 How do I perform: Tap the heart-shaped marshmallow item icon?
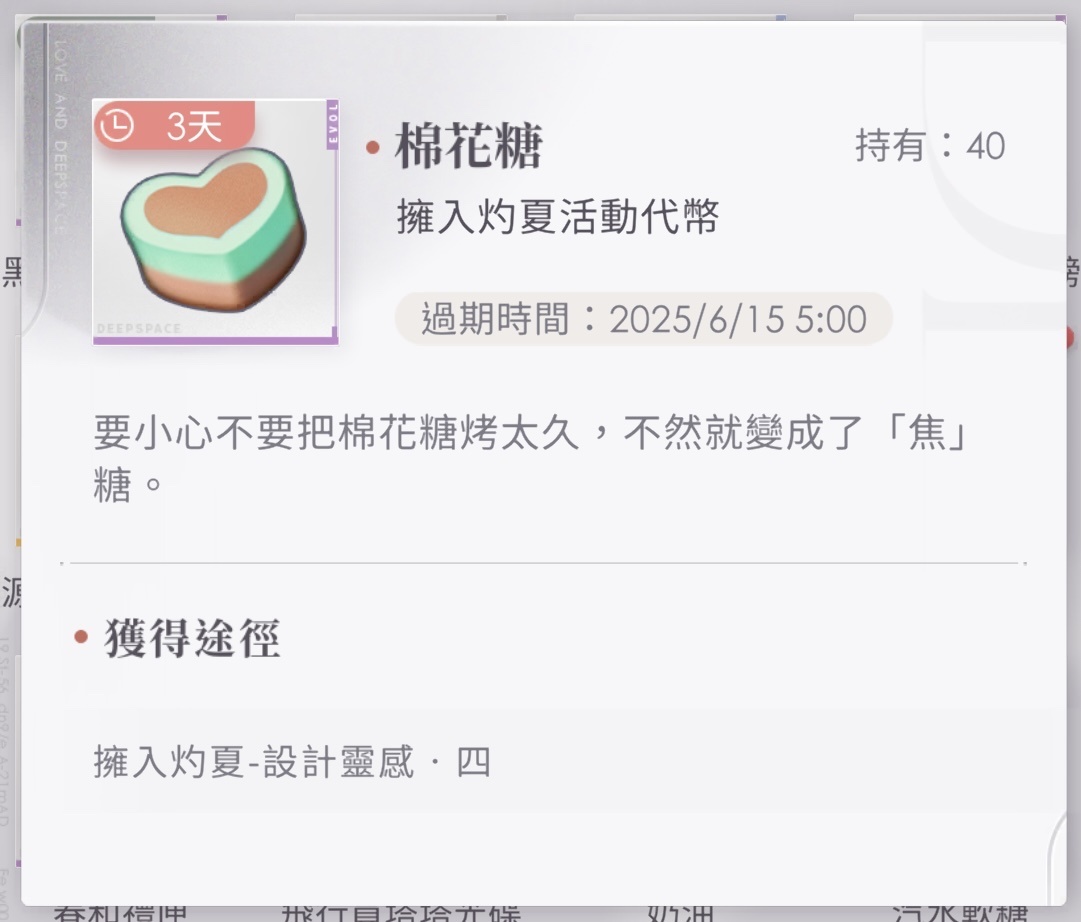point(214,230)
